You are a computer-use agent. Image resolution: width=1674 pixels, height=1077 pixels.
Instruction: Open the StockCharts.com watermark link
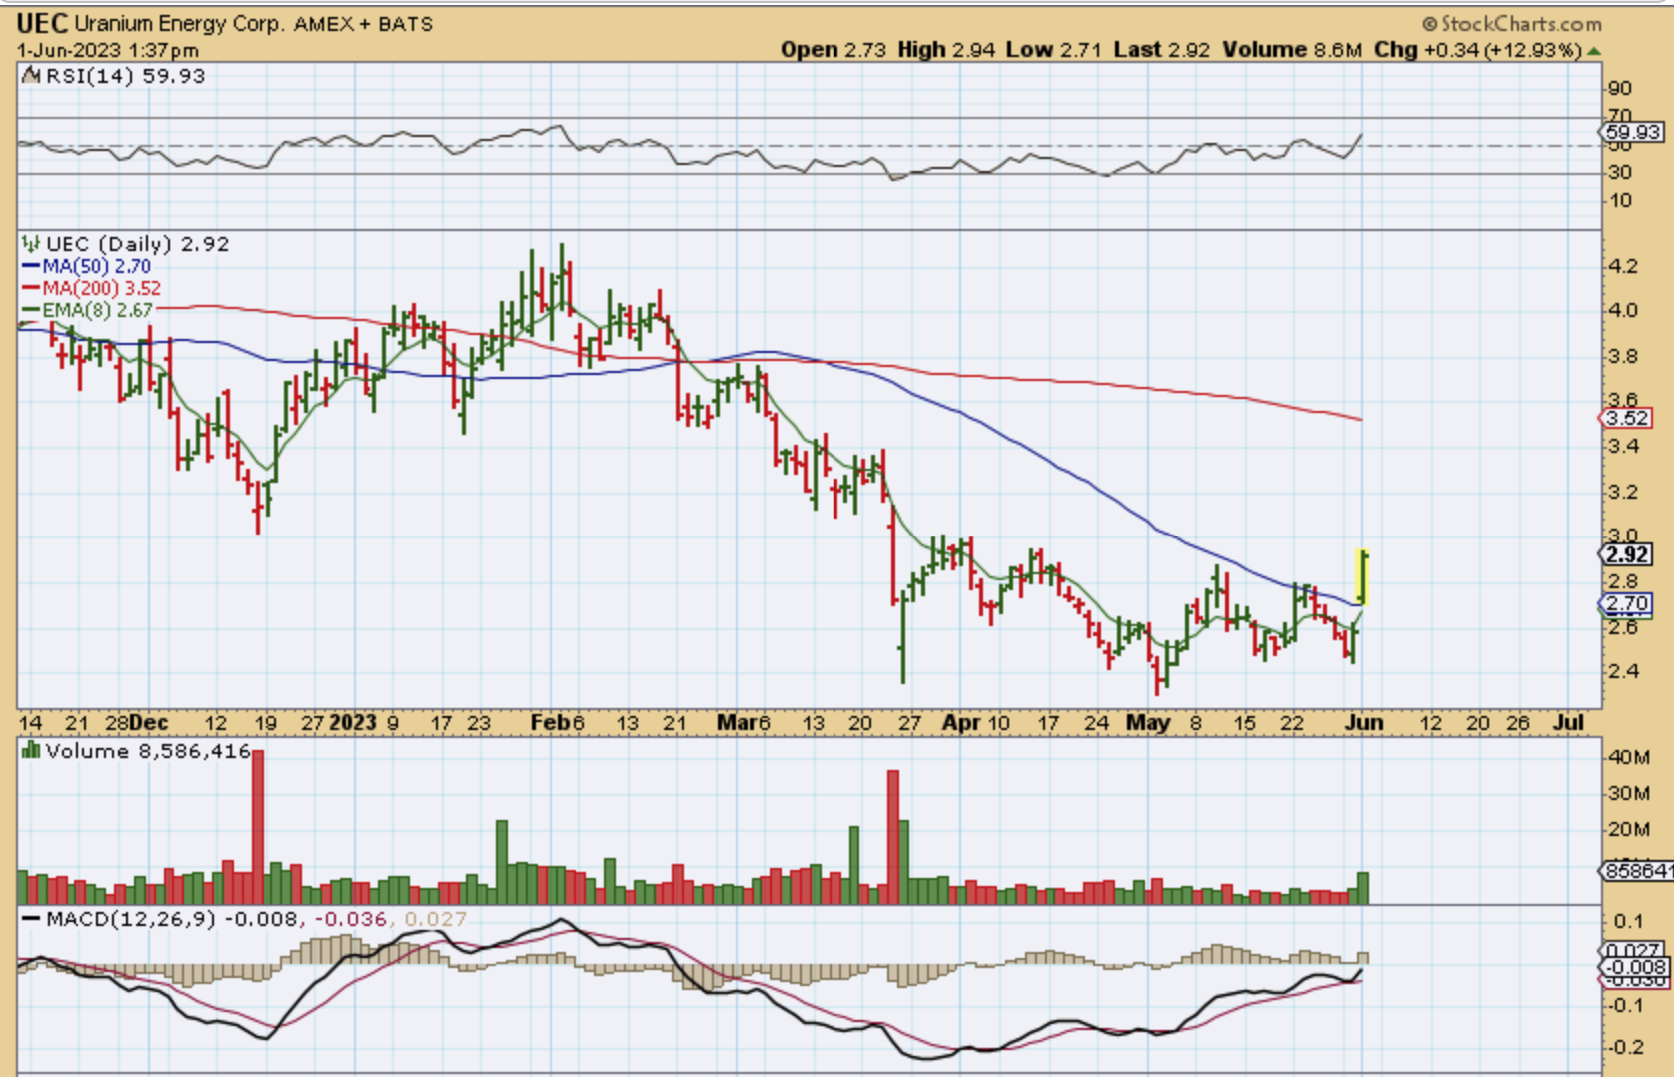[1511, 23]
